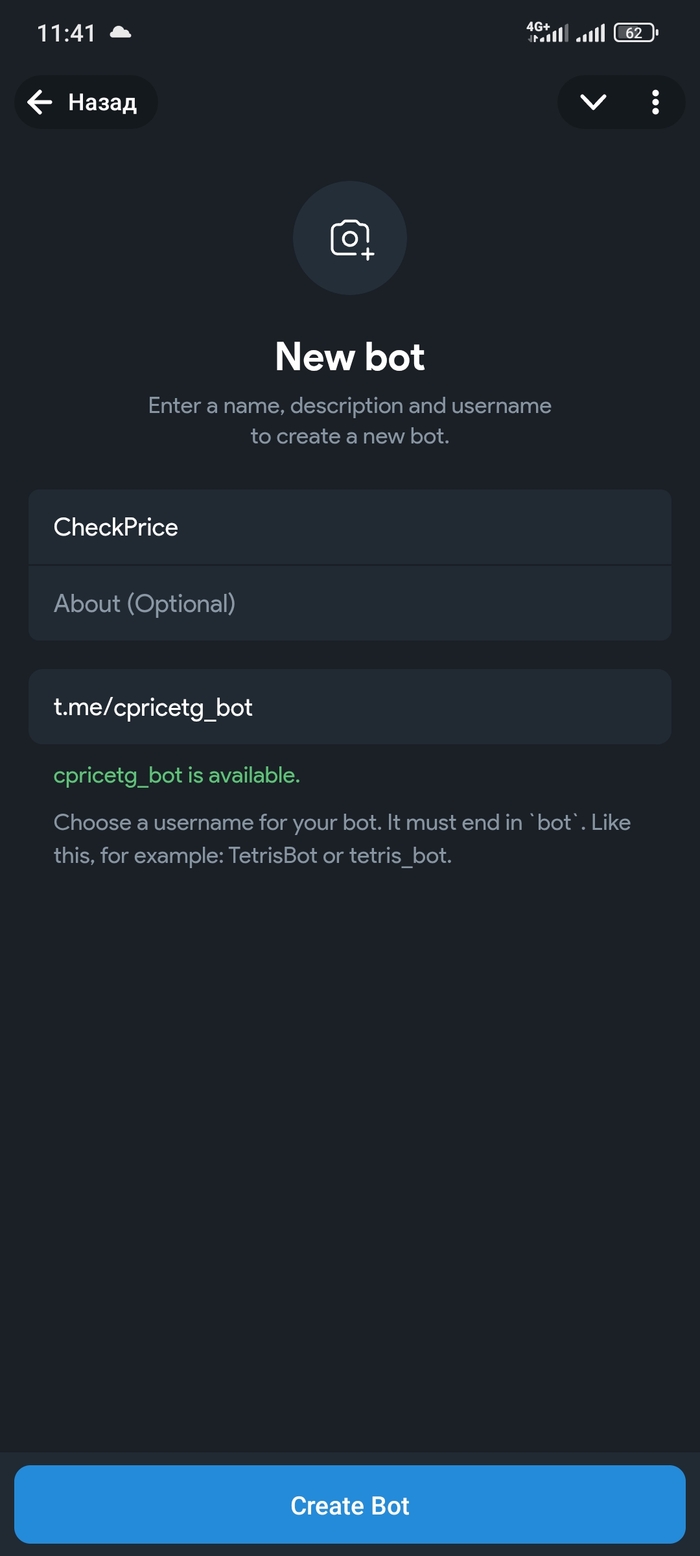Focus the CheckPrice bot name field
The image size is (700, 1556).
coord(349,527)
